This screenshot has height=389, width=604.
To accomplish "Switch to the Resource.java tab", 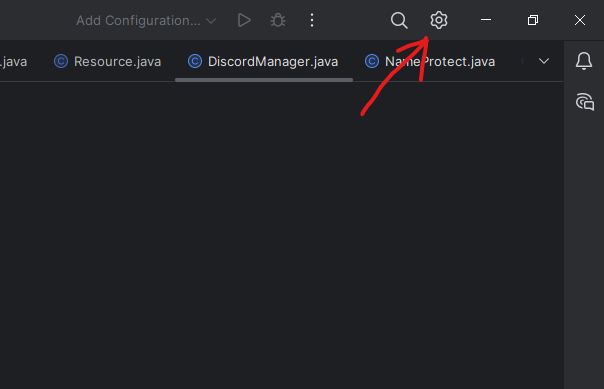I will click(x=107, y=62).
